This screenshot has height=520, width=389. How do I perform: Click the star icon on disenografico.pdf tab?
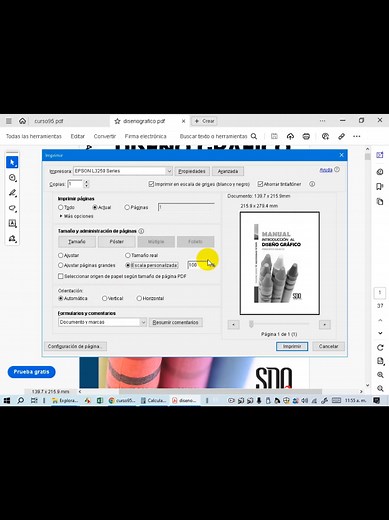pyautogui.click(x=117, y=121)
